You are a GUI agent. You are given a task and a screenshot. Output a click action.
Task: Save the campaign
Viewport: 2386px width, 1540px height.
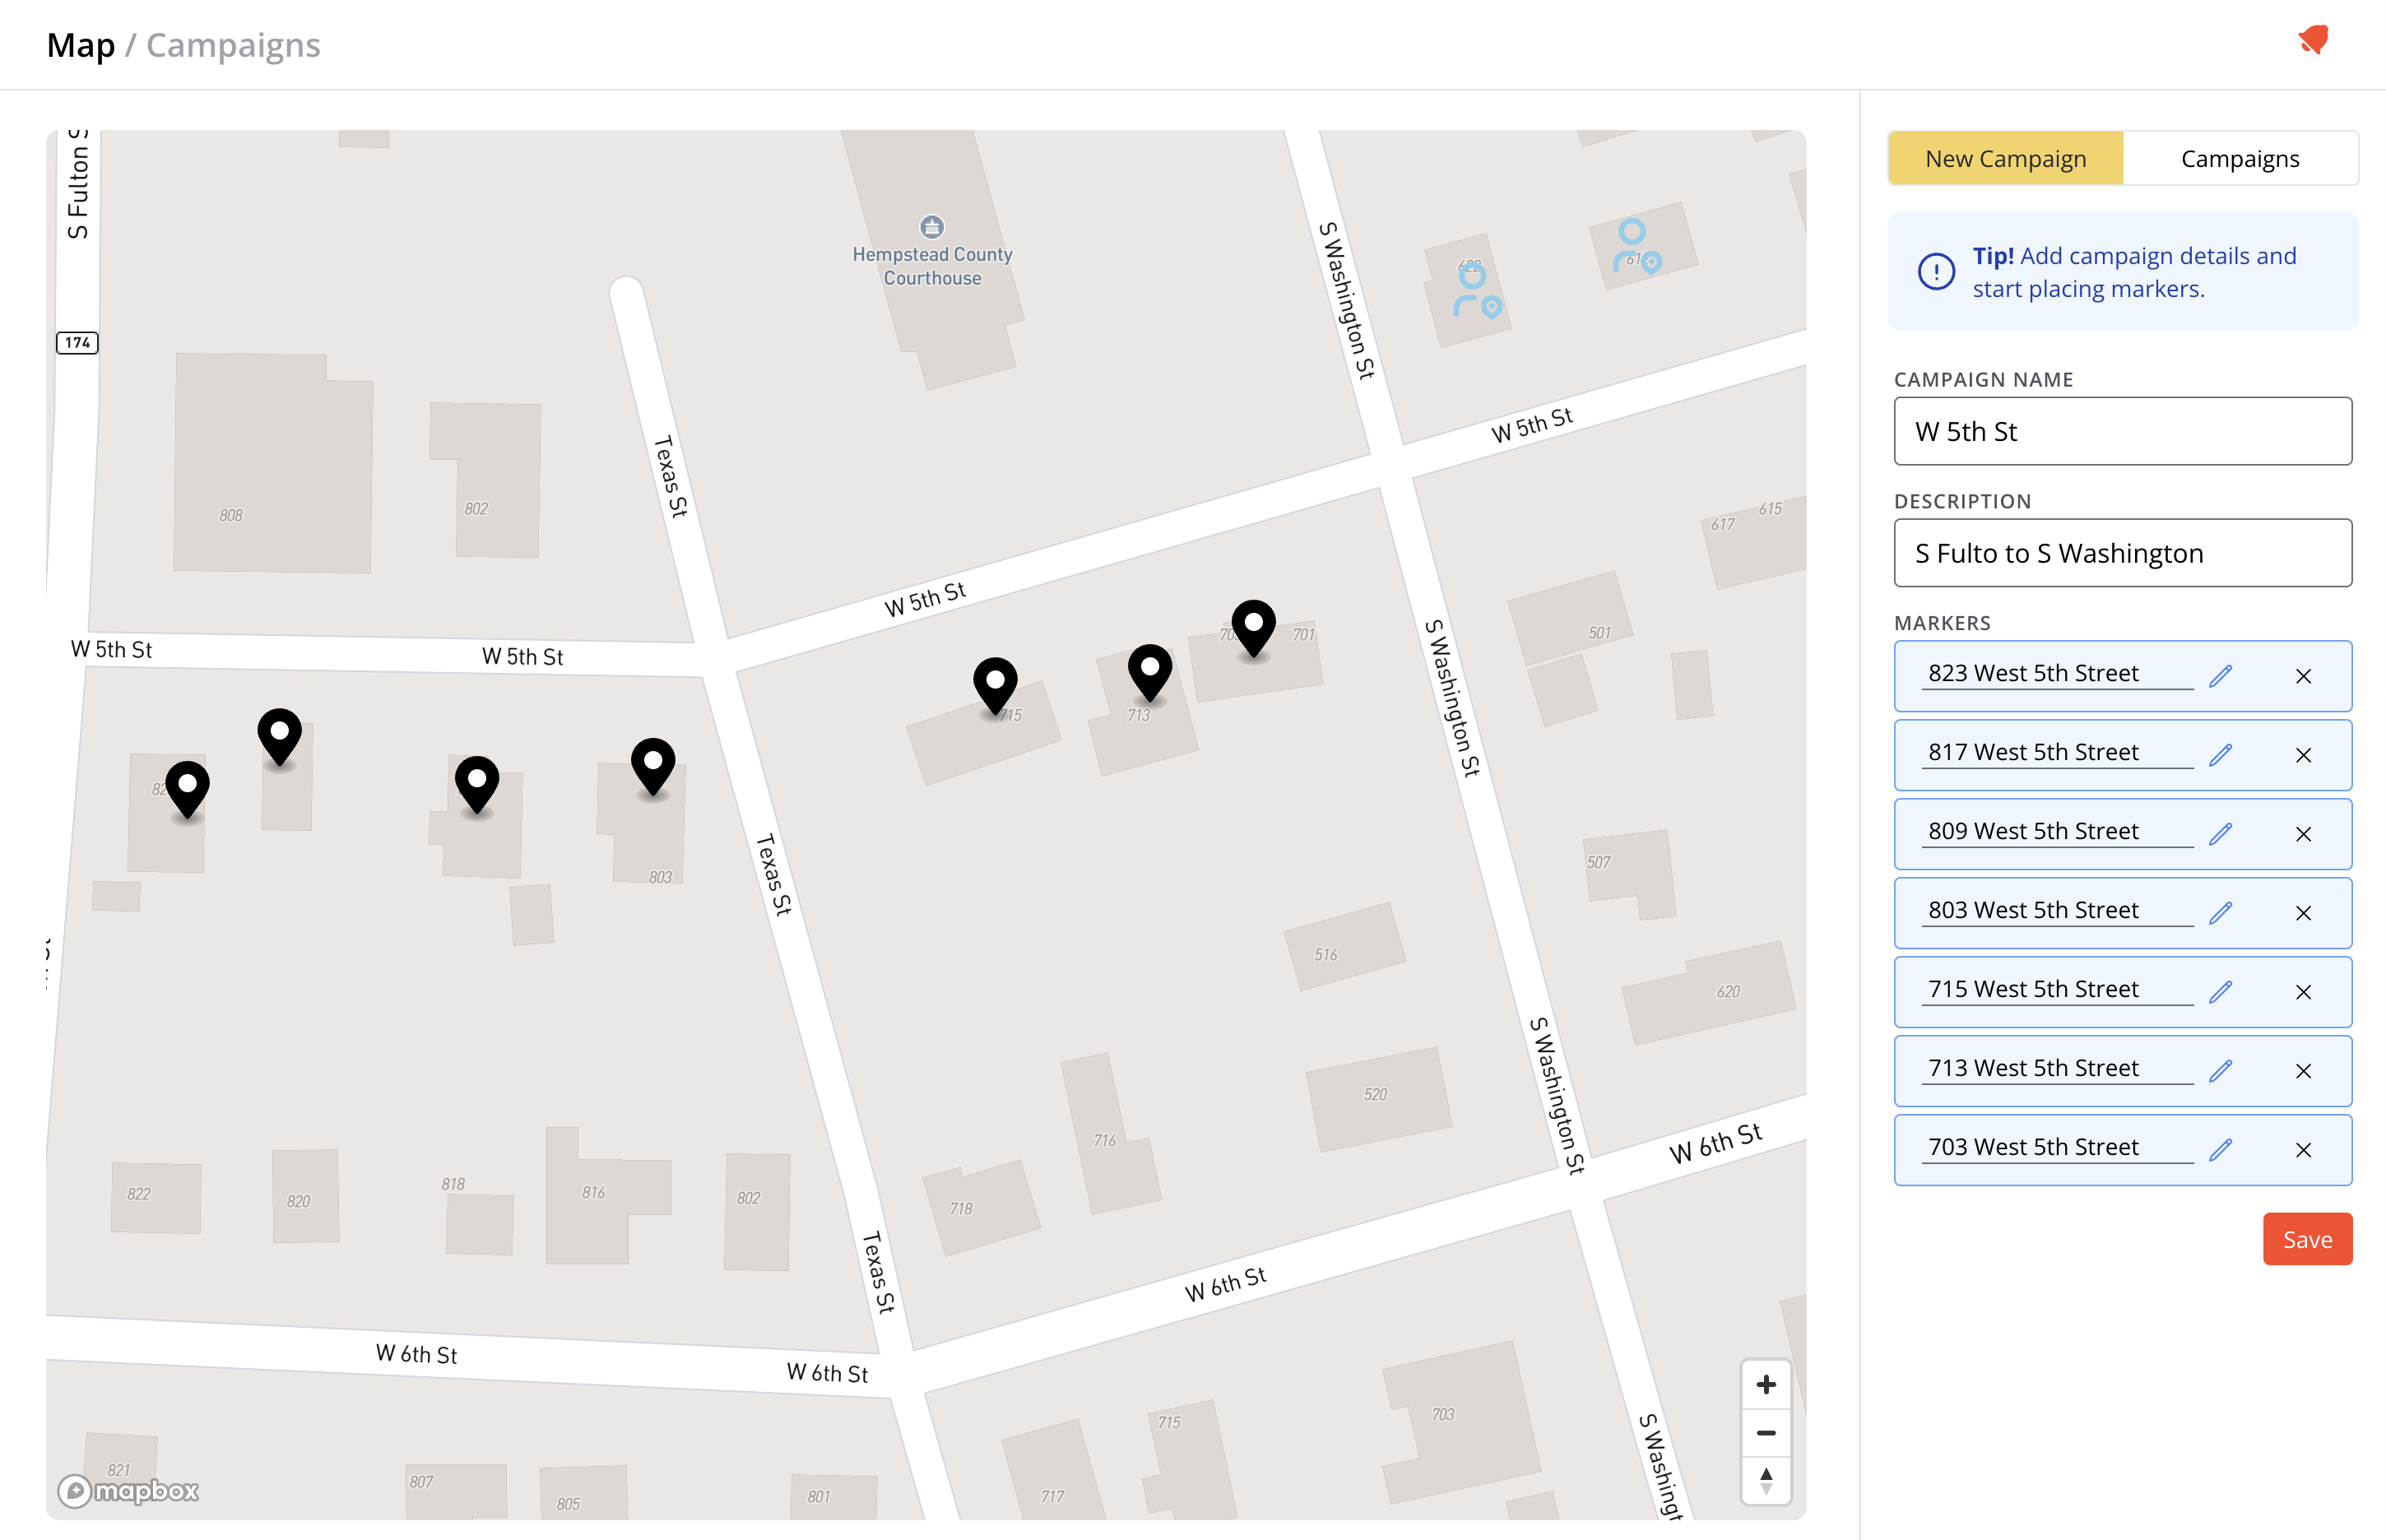coord(2306,1239)
